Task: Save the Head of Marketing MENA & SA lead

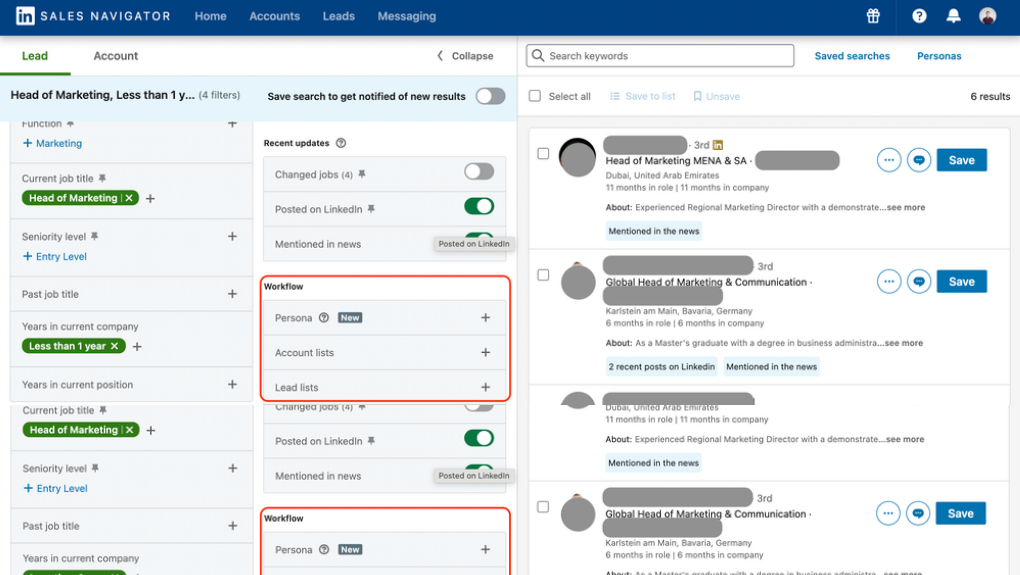Action: tap(961, 160)
